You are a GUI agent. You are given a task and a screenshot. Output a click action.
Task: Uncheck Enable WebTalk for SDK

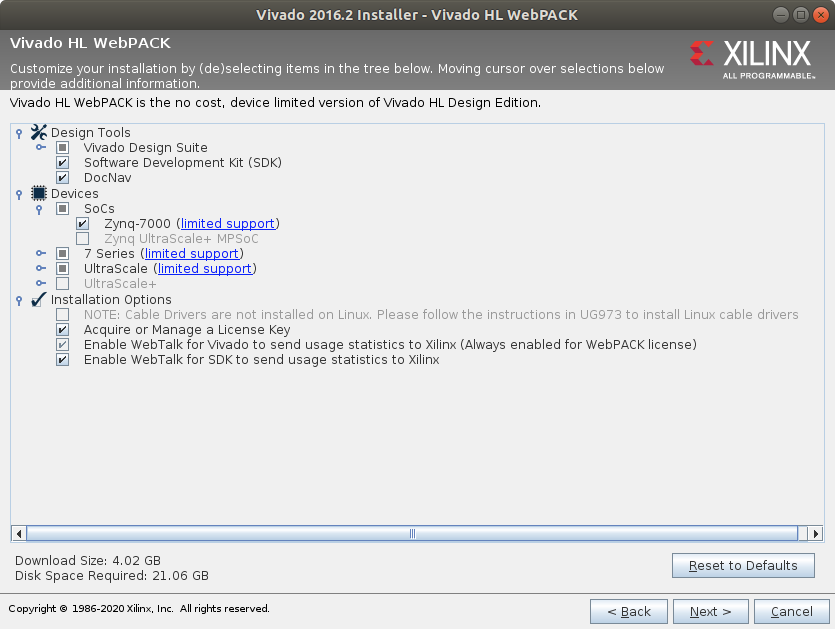coord(62,360)
